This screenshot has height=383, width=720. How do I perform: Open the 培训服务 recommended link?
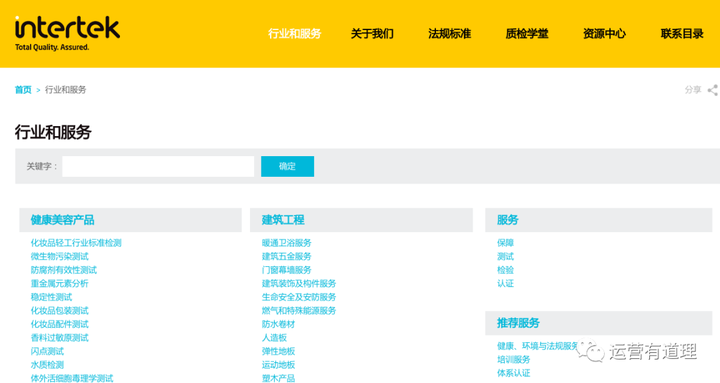coord(513,360)
